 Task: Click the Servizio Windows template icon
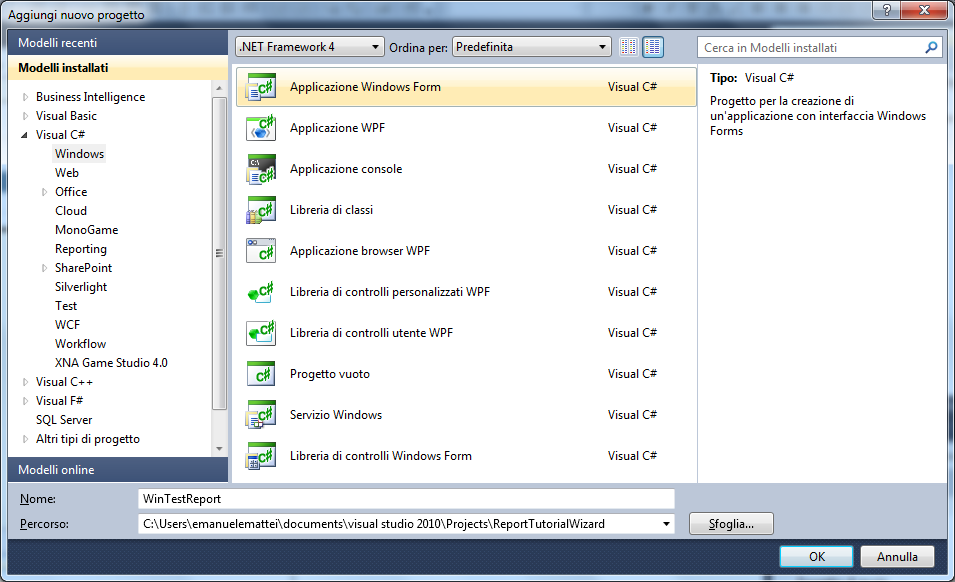coord(261,415)
